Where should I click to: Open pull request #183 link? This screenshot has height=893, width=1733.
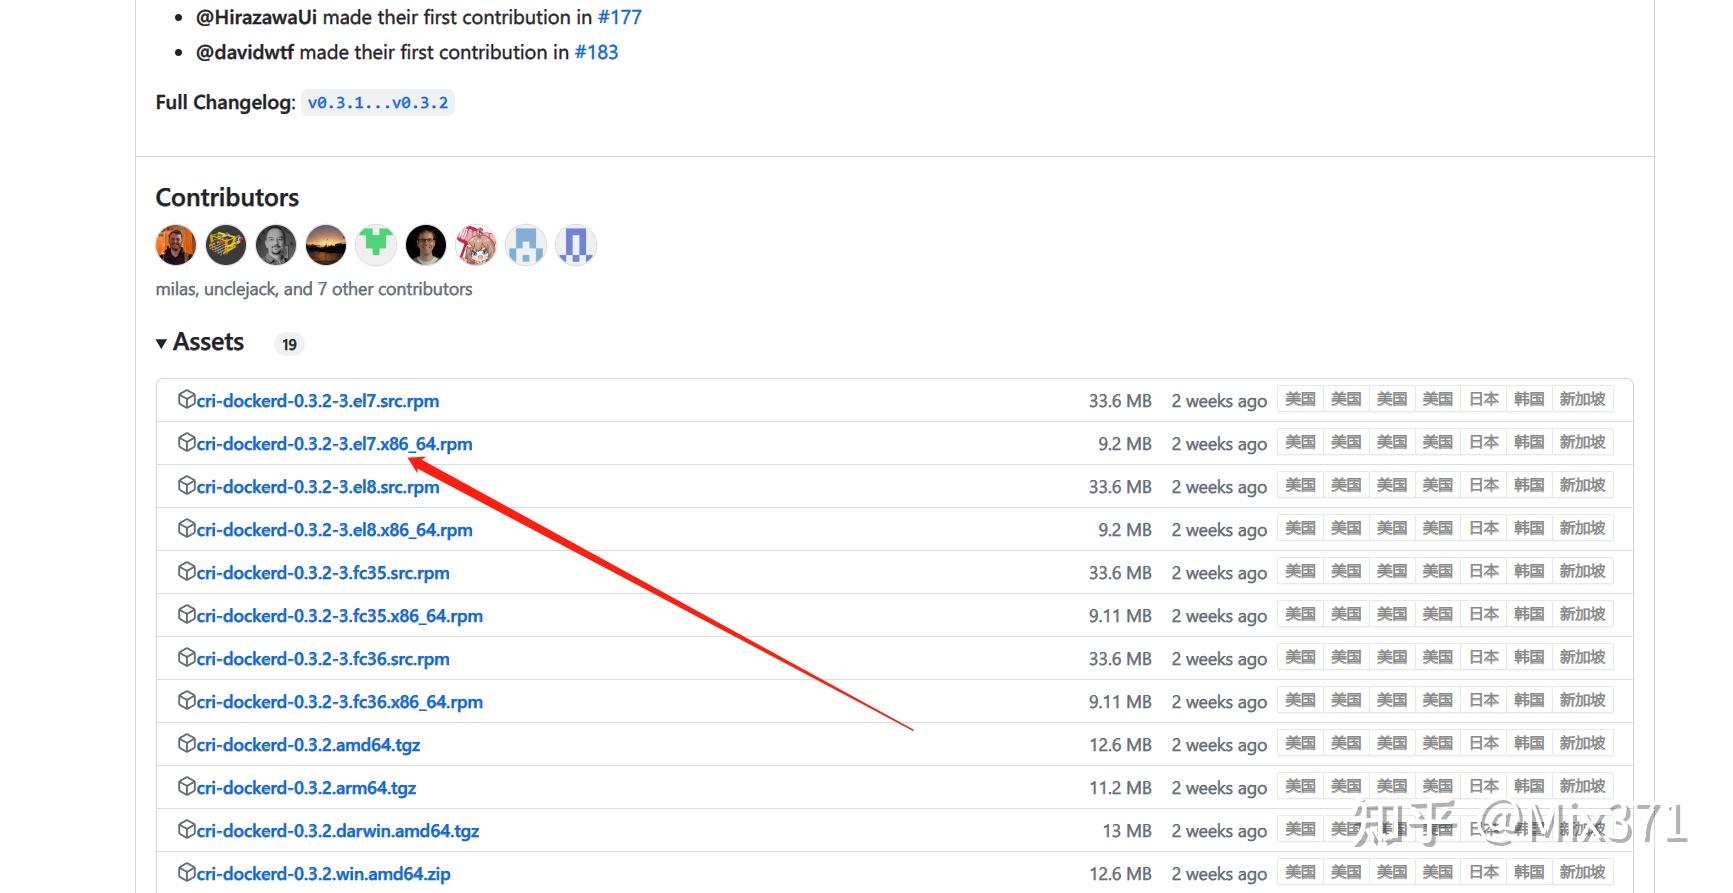596,52
